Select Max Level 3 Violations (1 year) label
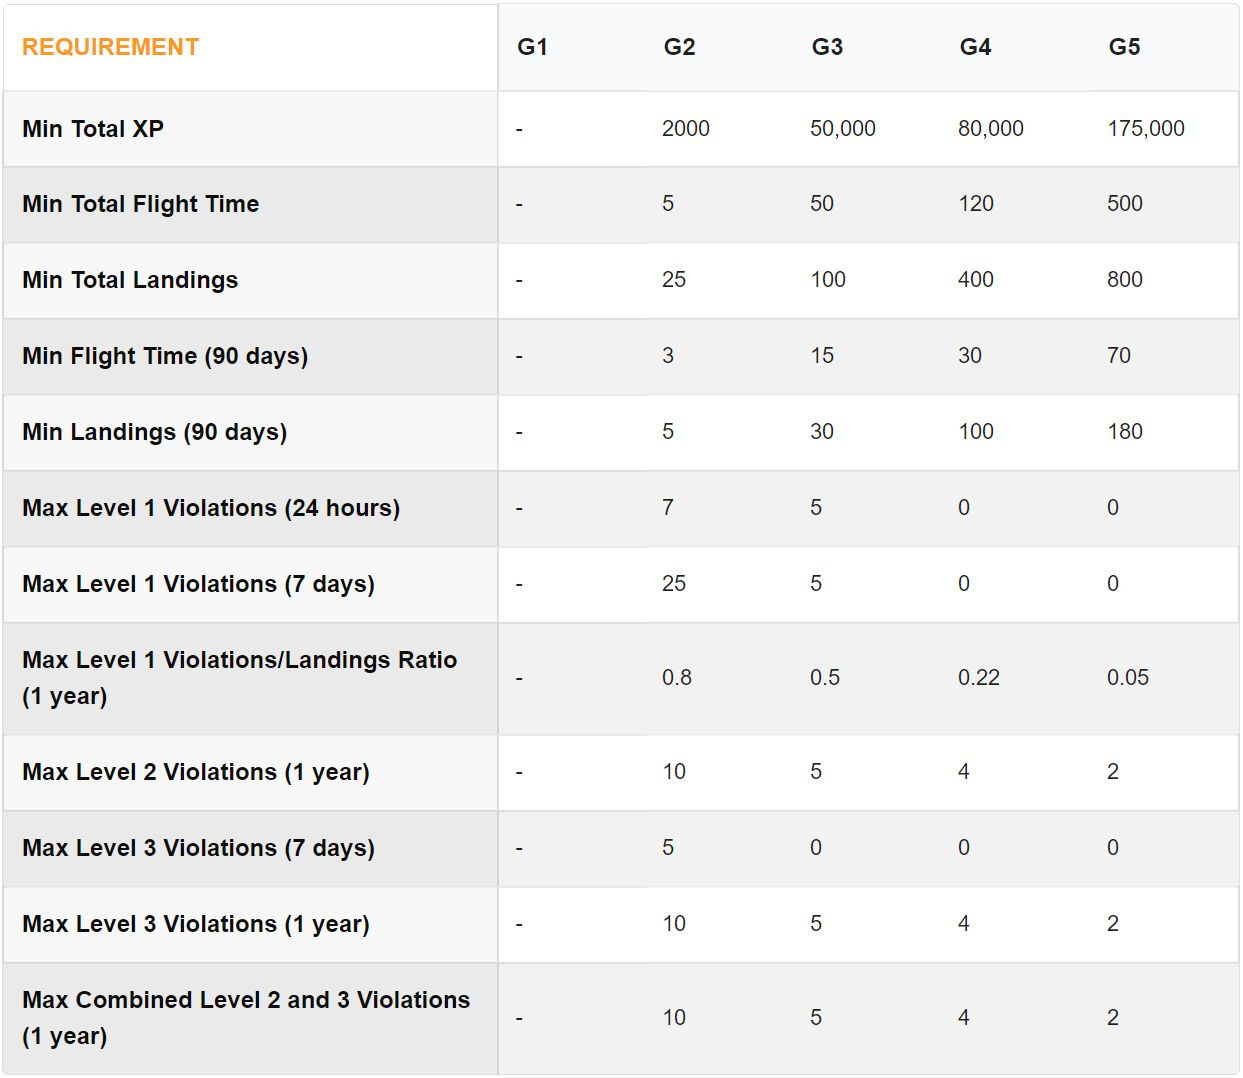1243x1078 pixels. click(196, 924)
